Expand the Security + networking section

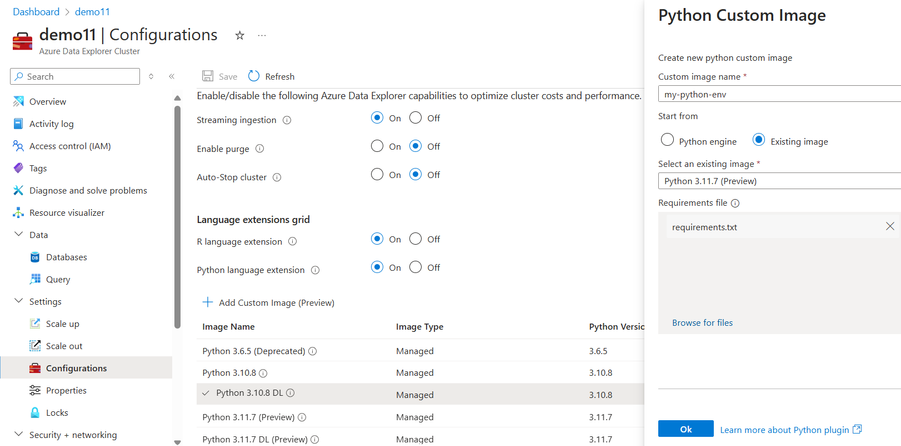(x=17, y=435)
